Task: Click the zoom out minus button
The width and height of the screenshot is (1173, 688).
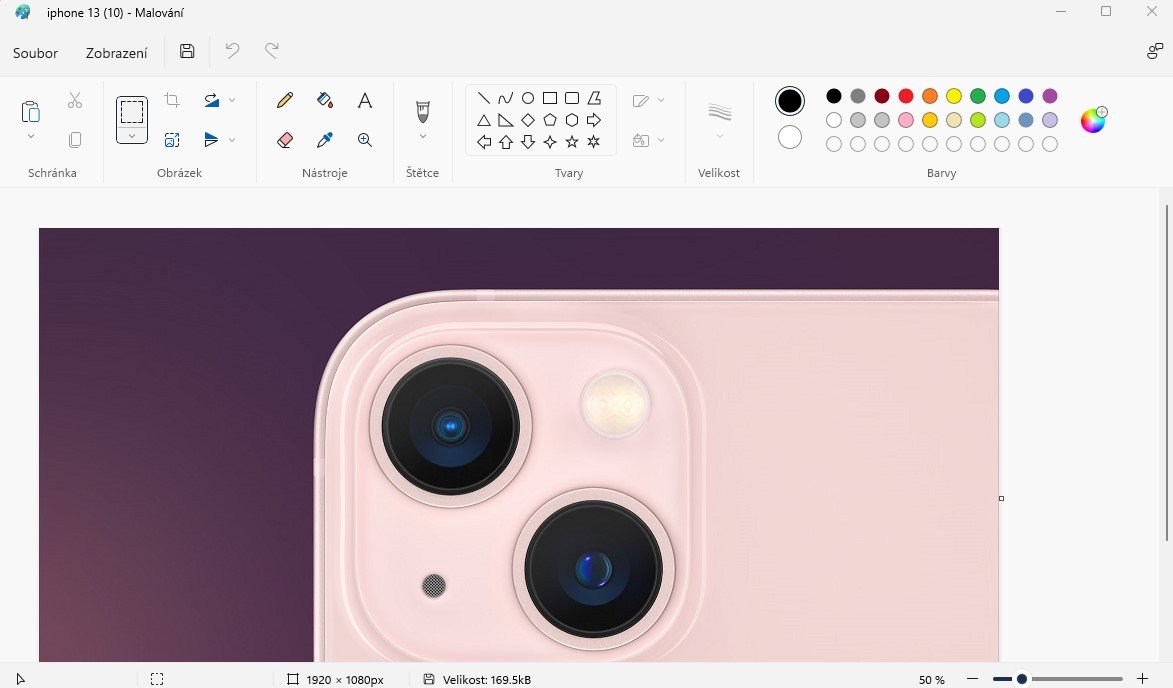Action: [x=973, y=679]
